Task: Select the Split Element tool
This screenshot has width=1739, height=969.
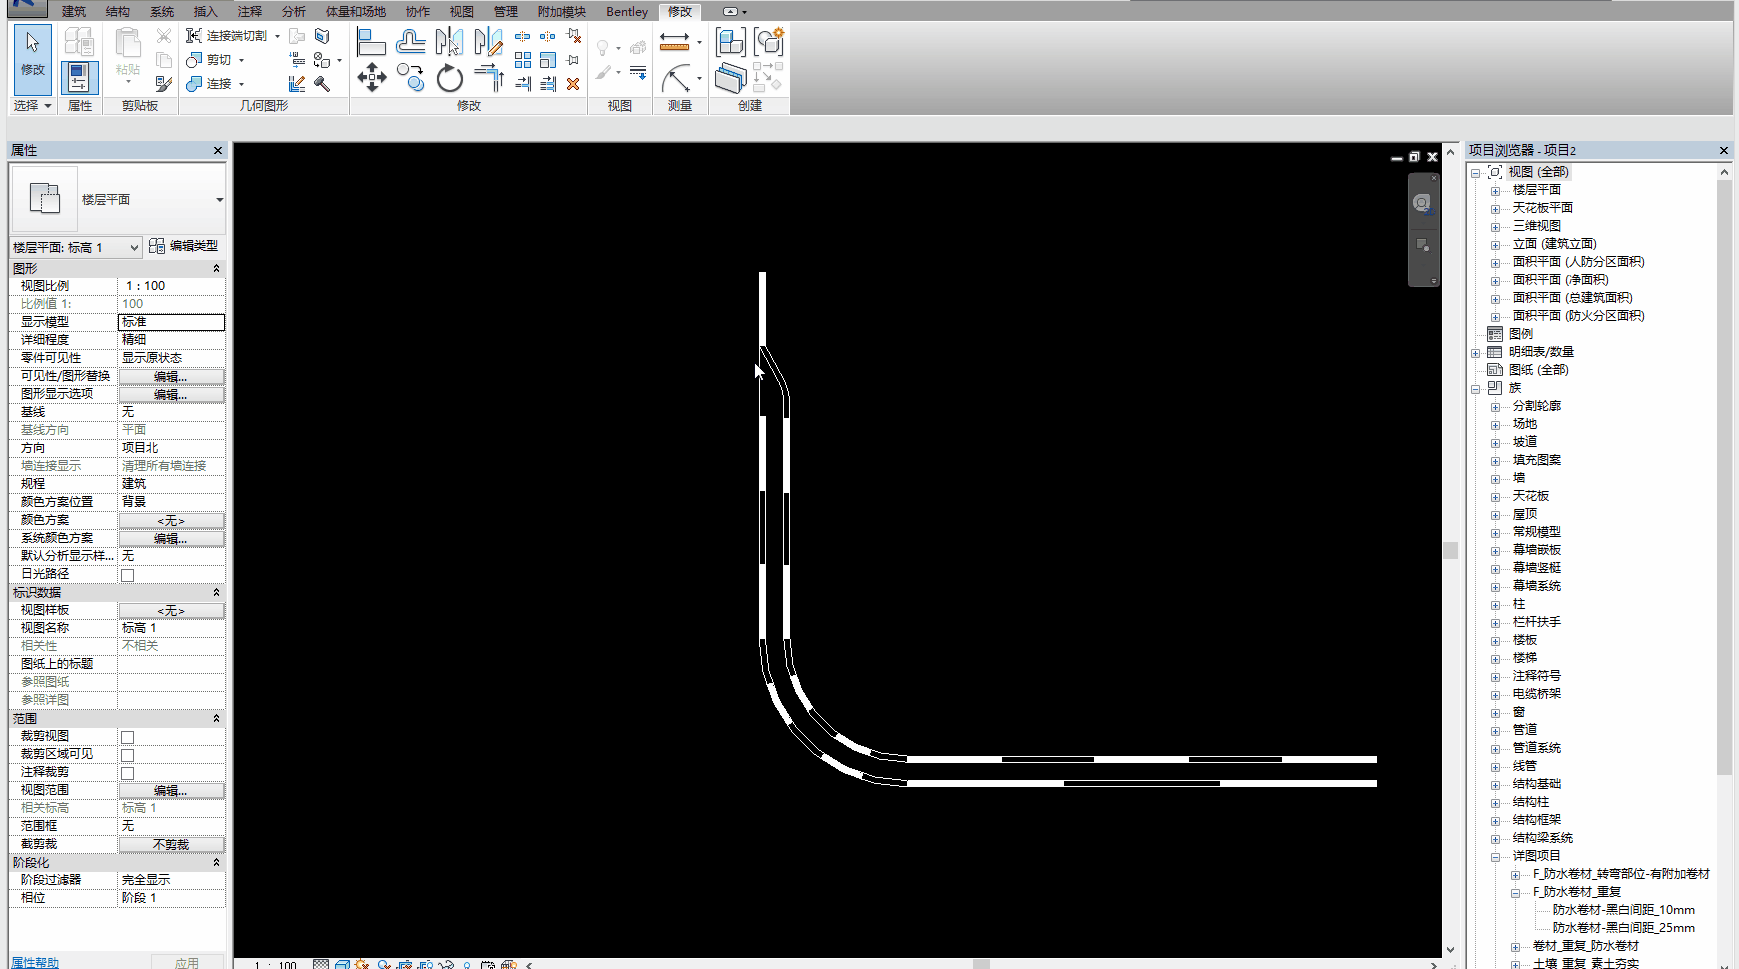Action: click(522, 36)
